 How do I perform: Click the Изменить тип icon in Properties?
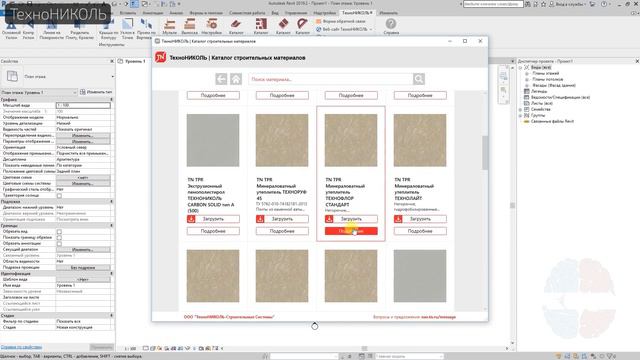[82, 92]
